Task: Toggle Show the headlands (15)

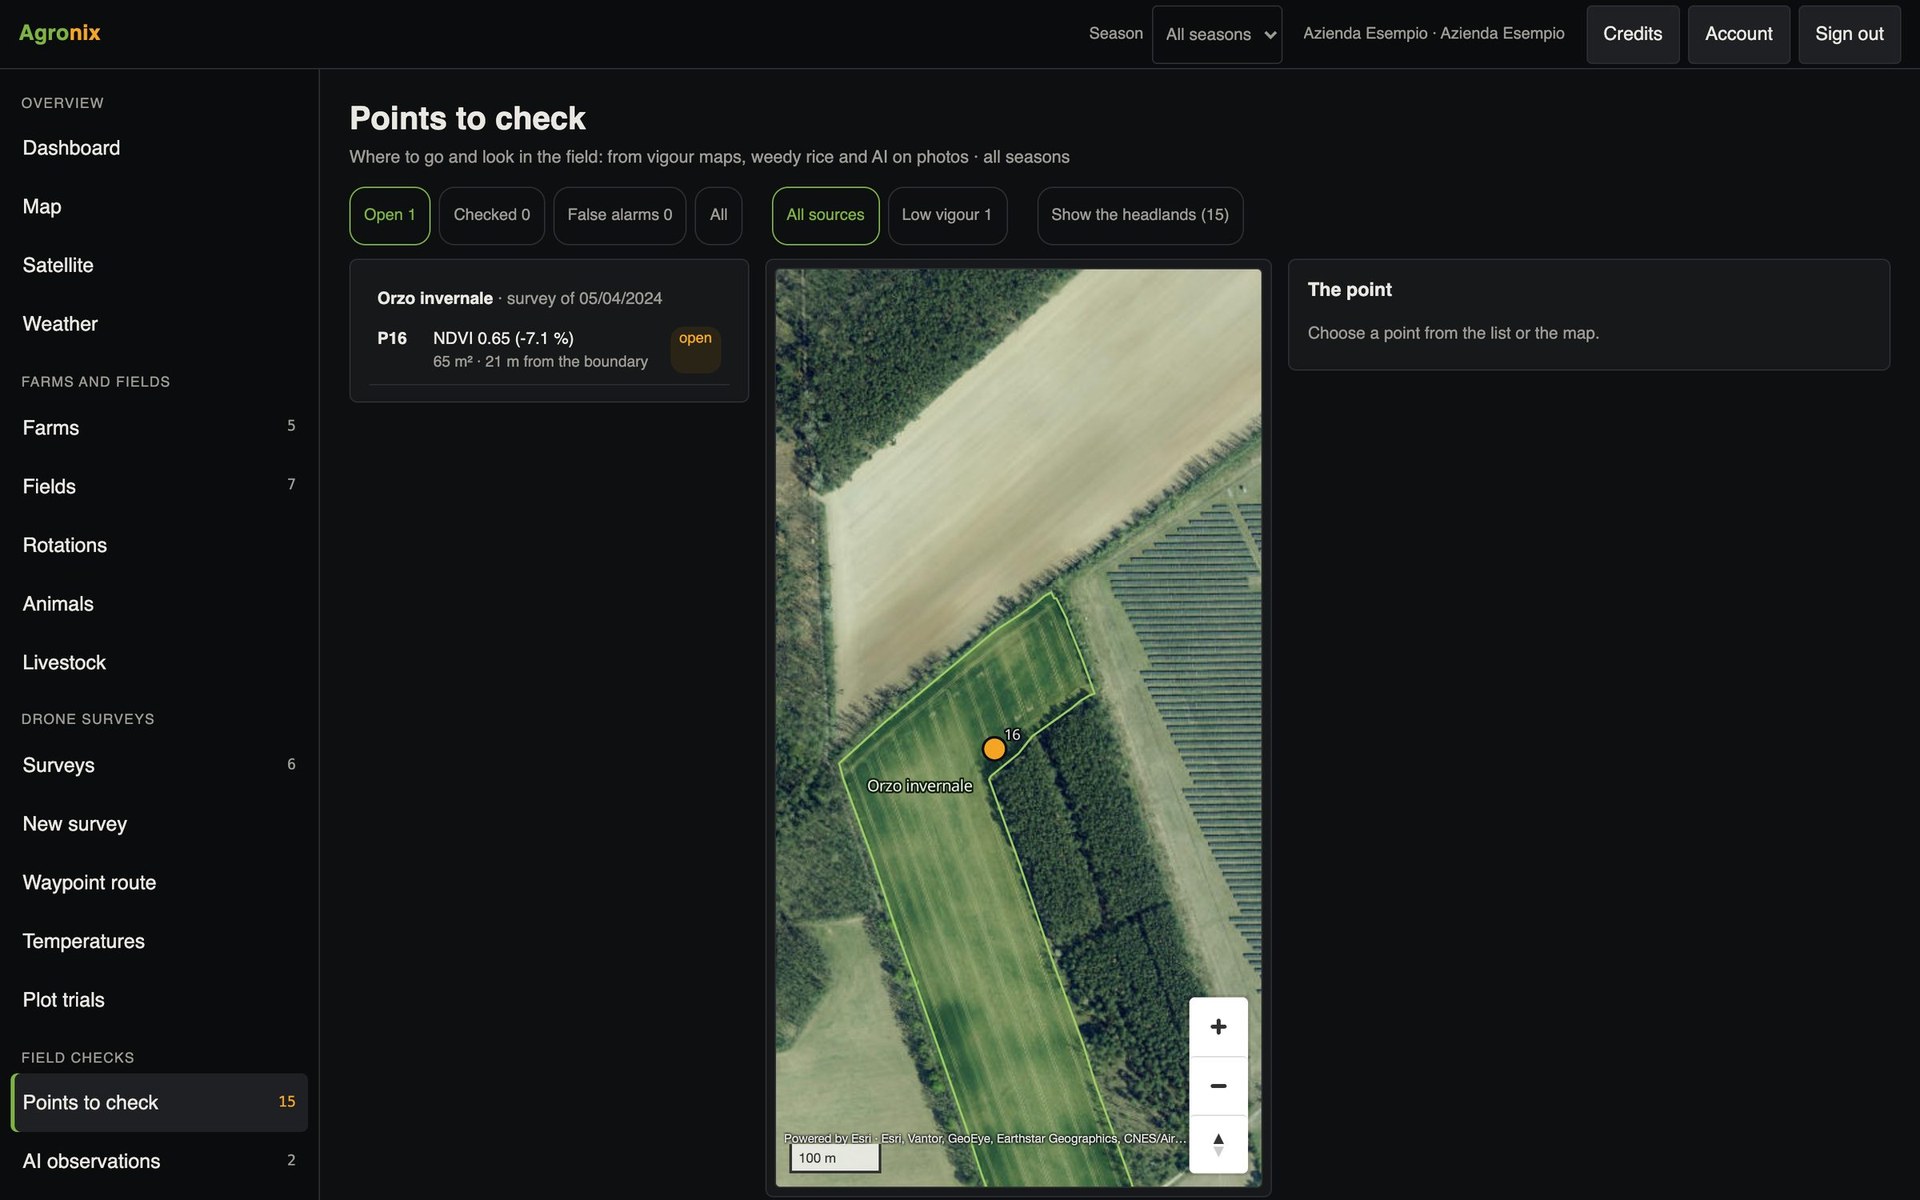Action: (1140, 215)
